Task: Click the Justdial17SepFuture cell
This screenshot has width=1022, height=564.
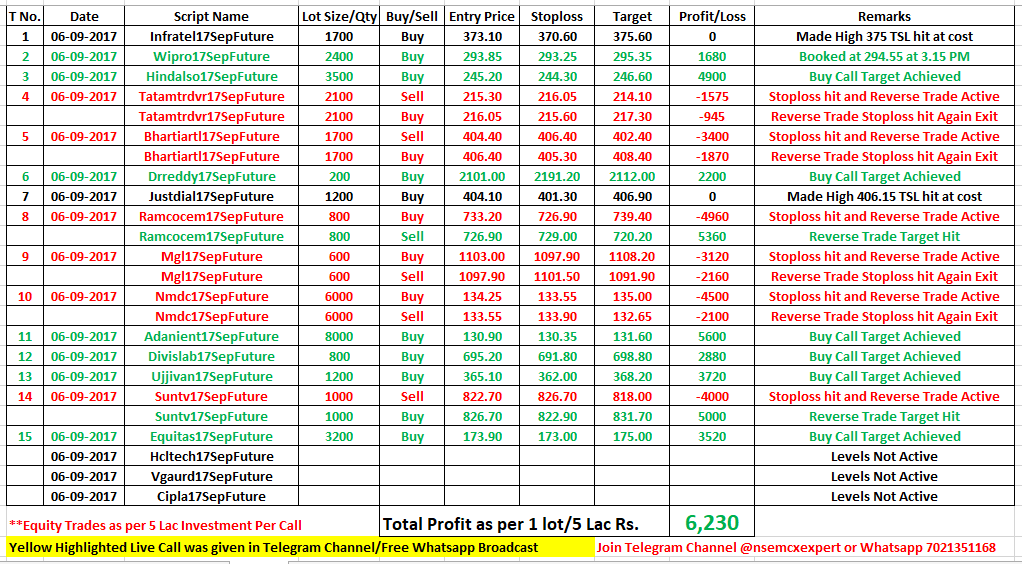Action: tap(211, 196)
